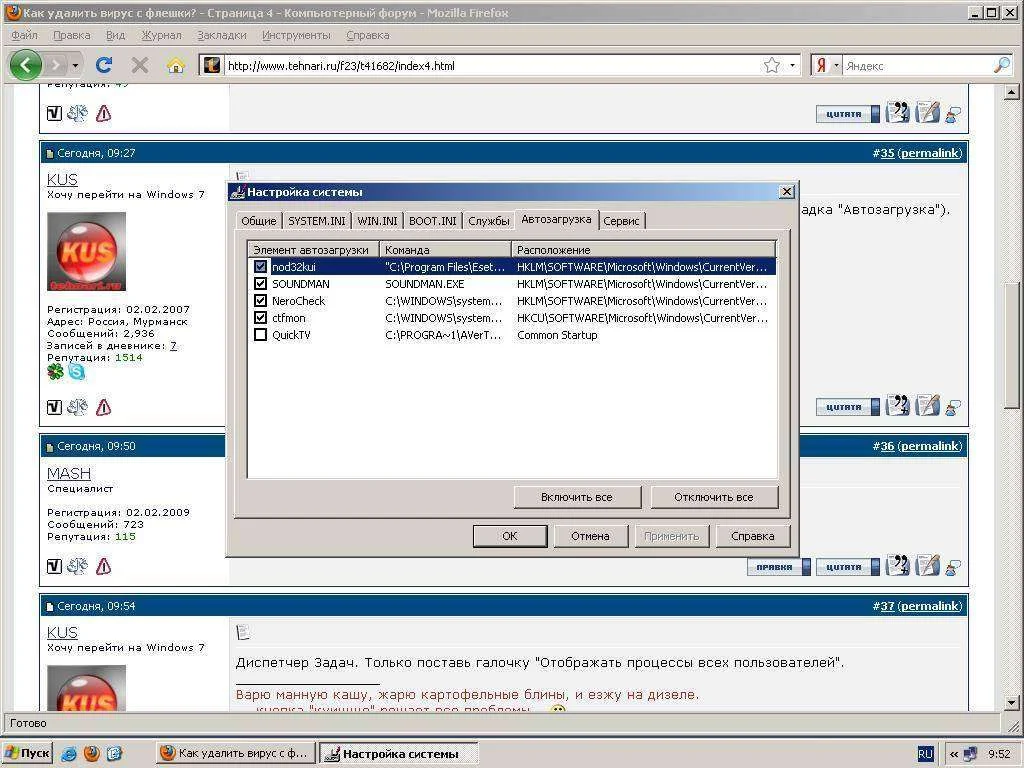Click the Skype icon in KUS profile
This screenshot has height=768, width=1024.
point(76,372)
